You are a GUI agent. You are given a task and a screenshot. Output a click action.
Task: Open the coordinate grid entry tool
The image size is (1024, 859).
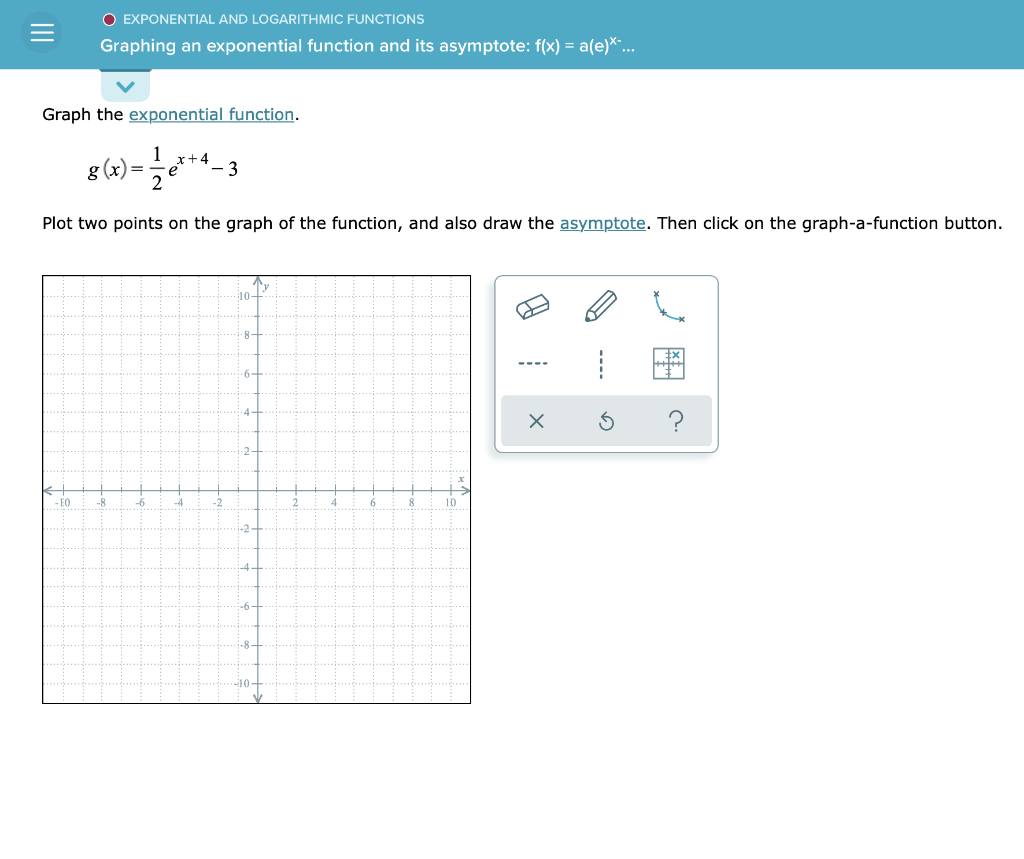coord(669,363)
